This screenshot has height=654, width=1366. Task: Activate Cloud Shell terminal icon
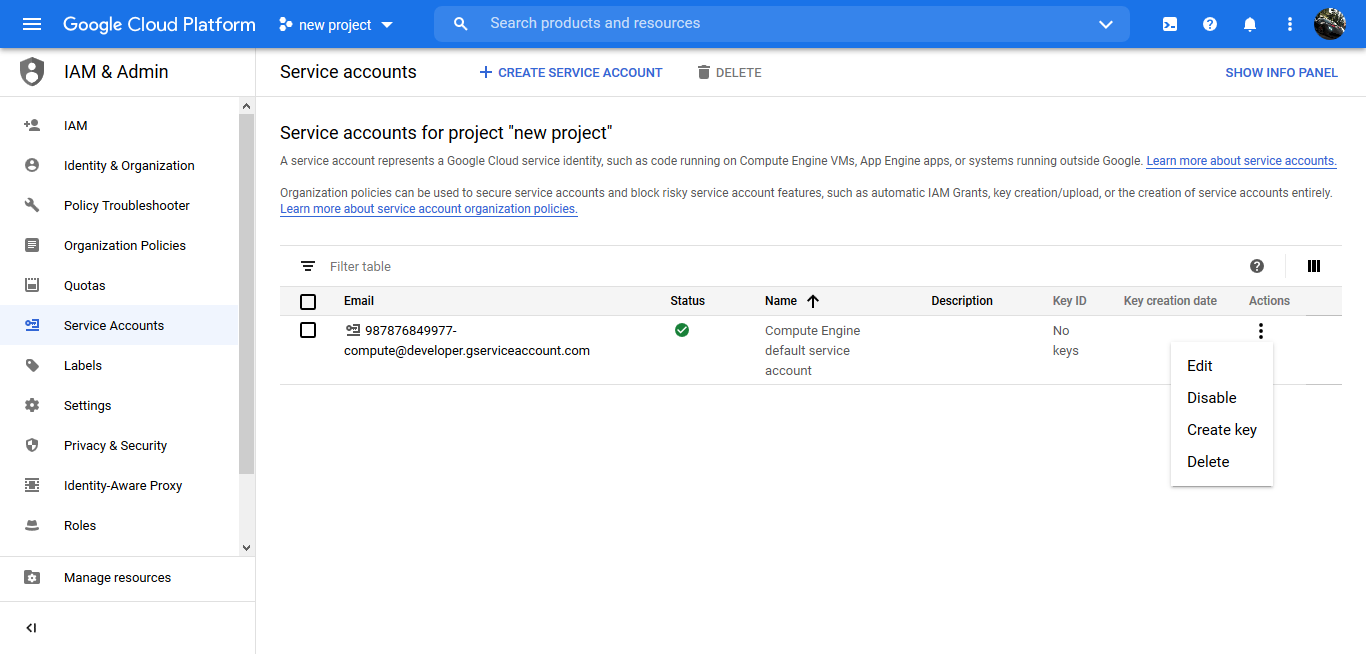click(x=1170, y=24)
